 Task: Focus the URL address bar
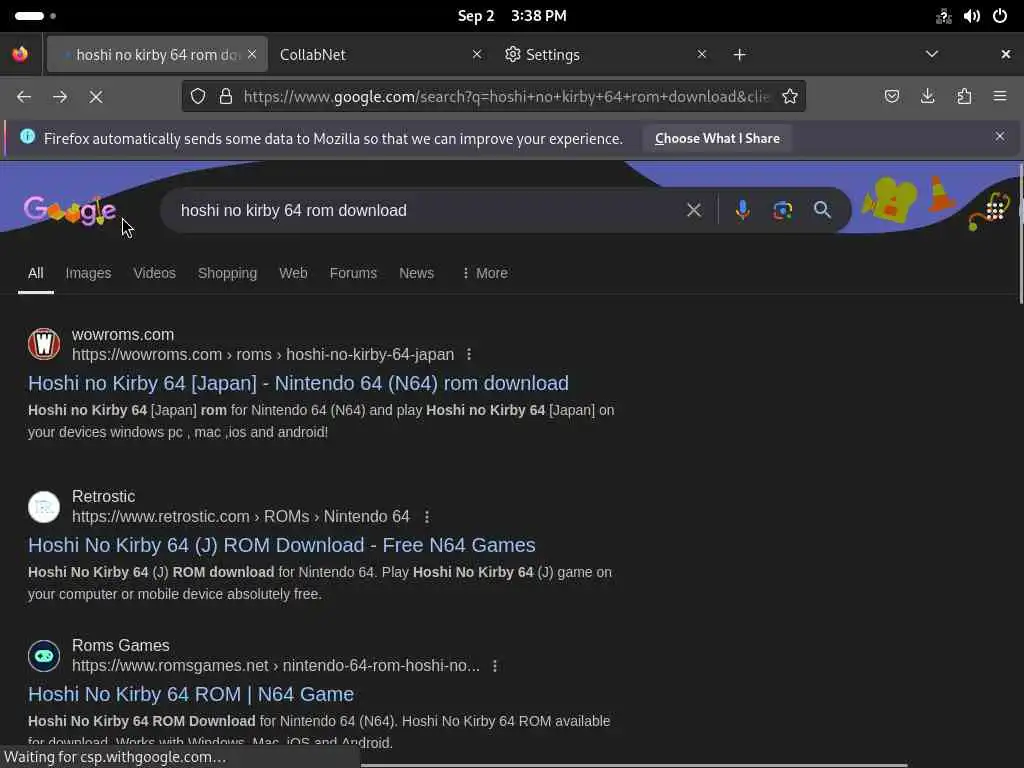(506, 97)
